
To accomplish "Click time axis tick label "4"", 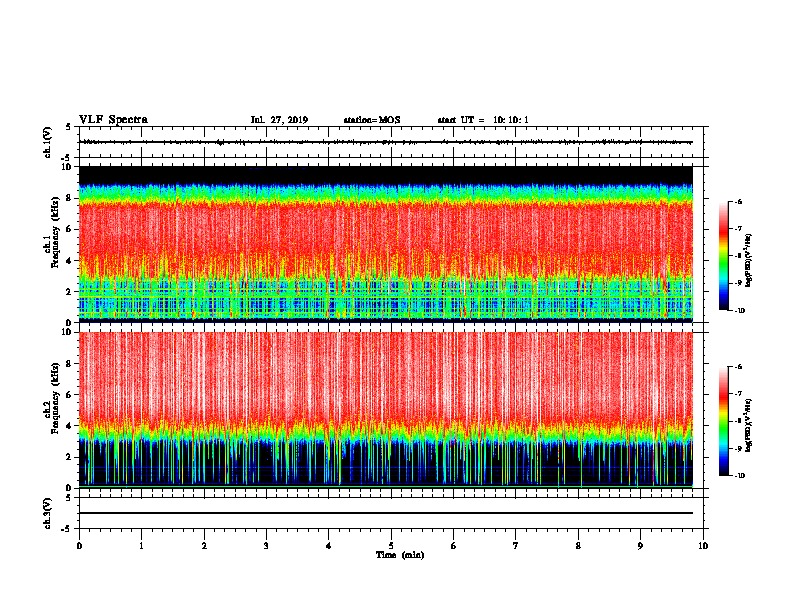I will (x=329, y=546).
